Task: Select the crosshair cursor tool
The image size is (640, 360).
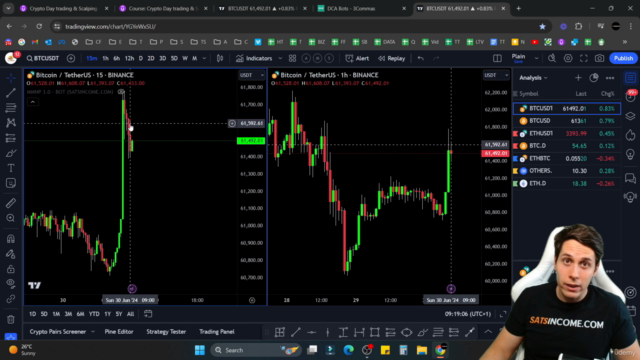Action: click(x=11, y=78)
